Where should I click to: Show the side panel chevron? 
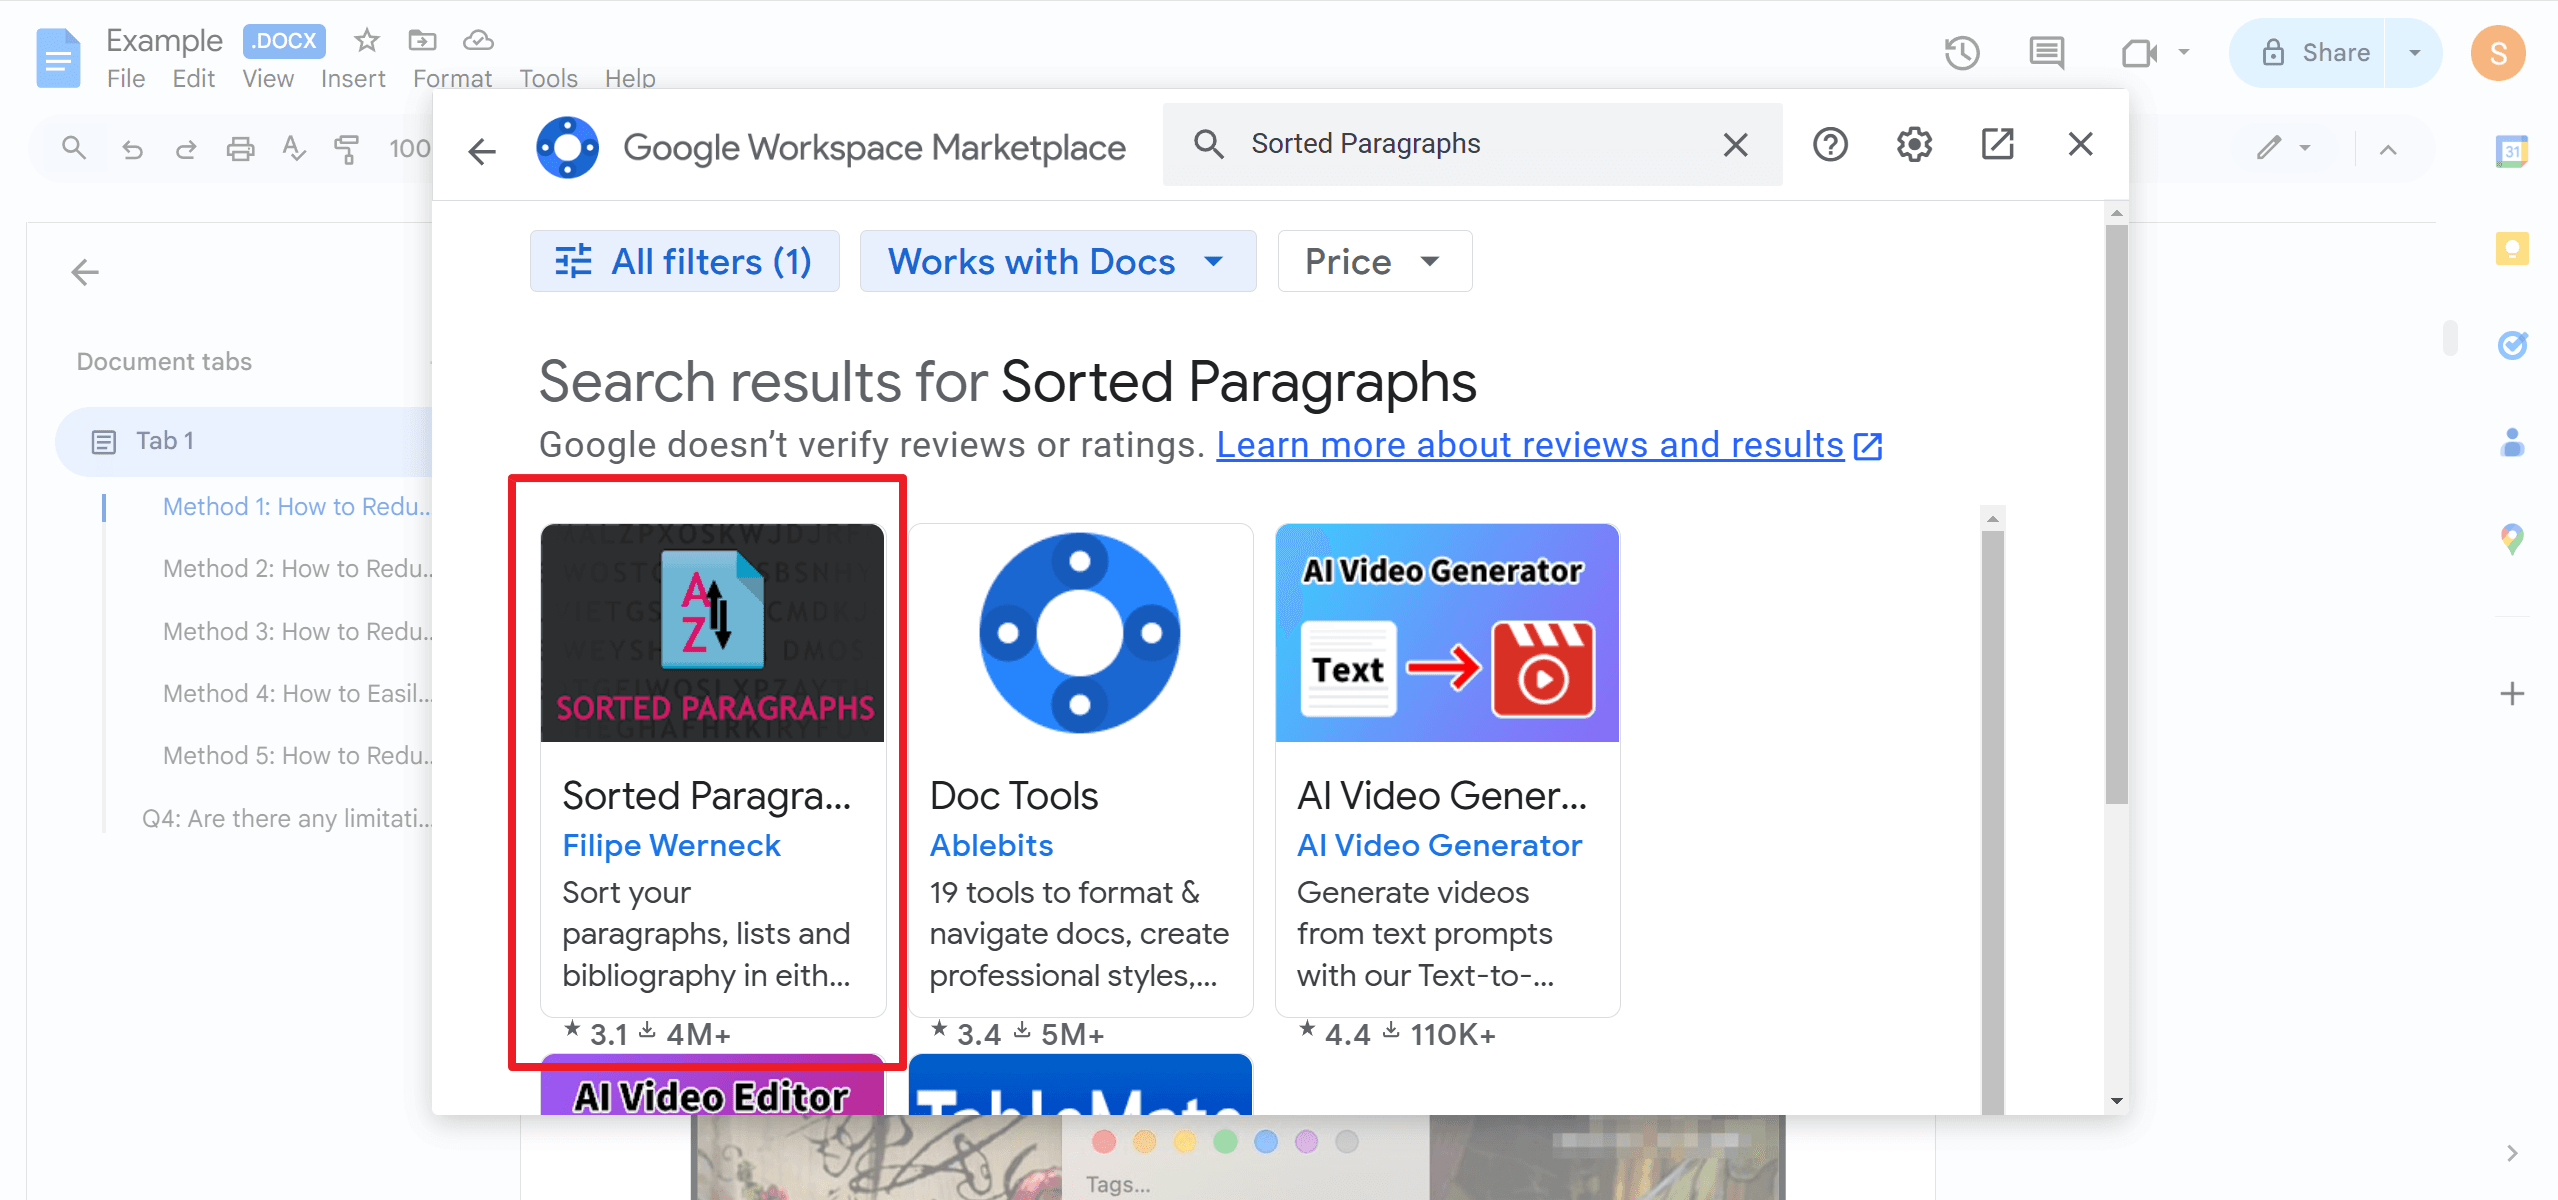point(2512,1153)
